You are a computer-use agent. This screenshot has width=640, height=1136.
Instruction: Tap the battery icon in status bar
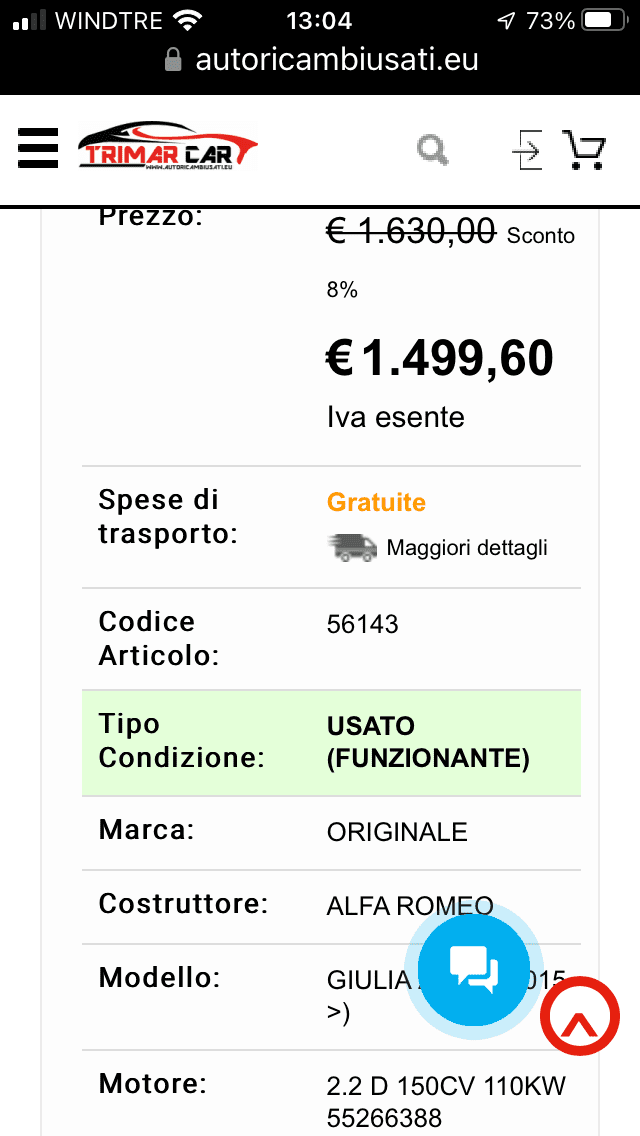point(603,20)
